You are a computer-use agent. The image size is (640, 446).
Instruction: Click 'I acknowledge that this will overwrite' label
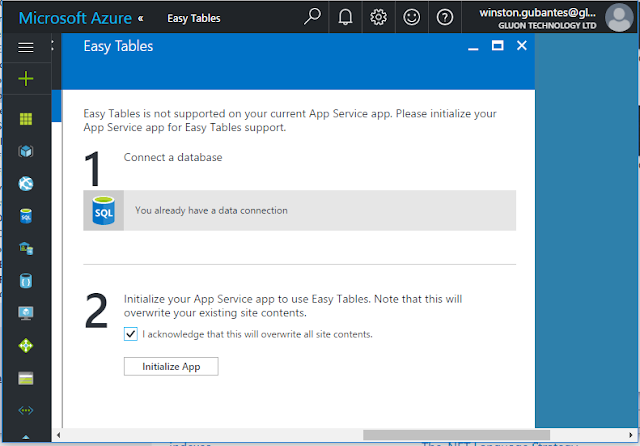(x=258, y=334)
